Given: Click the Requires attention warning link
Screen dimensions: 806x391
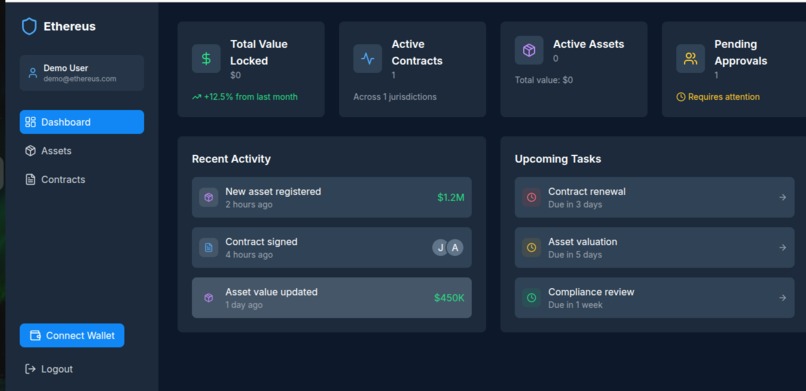Looking at the screenshot, I should pyautogui.click(x=718, y=97).
